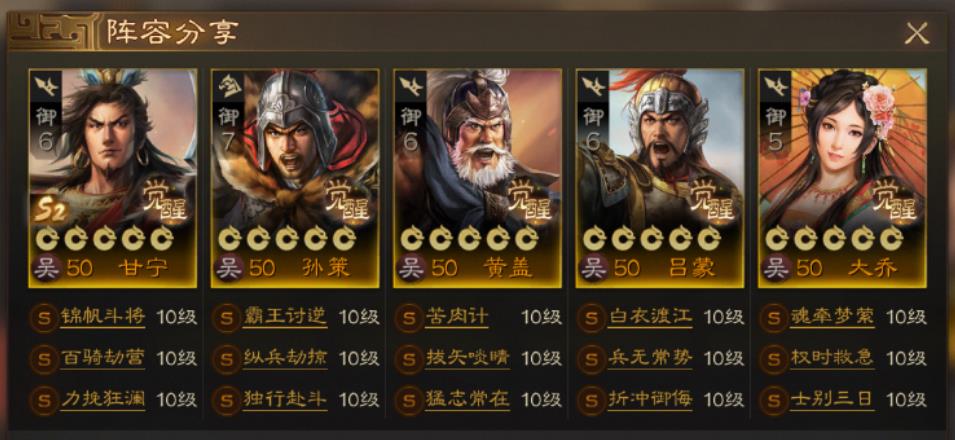Image resolution: width=955 pixels, height=440 pixels.
Task: Click the cavalry troop icon on 孙策 card
Action: coord(228,85)
